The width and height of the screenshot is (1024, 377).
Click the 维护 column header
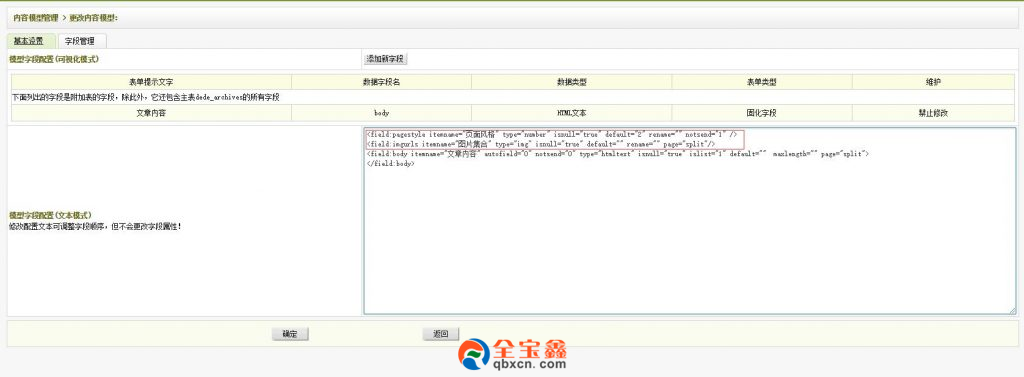pyautogui.click(x=933, y=82)
